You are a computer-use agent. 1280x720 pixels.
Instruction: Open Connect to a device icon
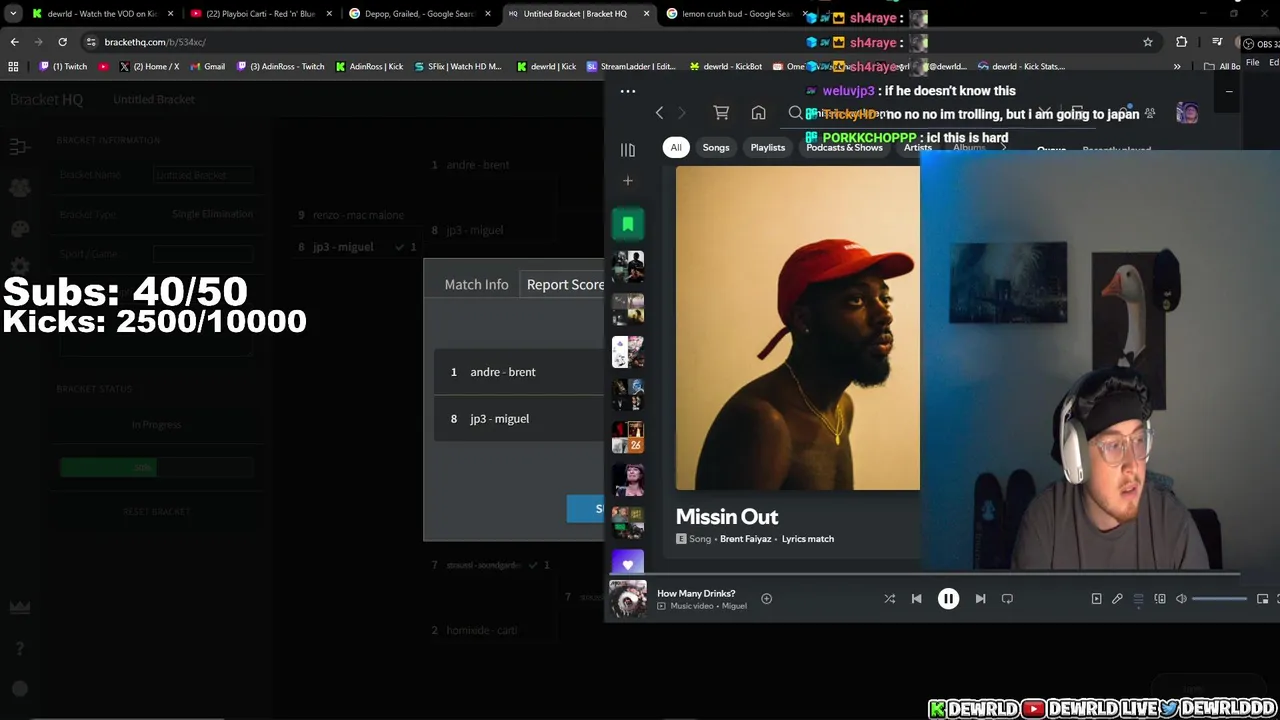[x=1160, y=599]
